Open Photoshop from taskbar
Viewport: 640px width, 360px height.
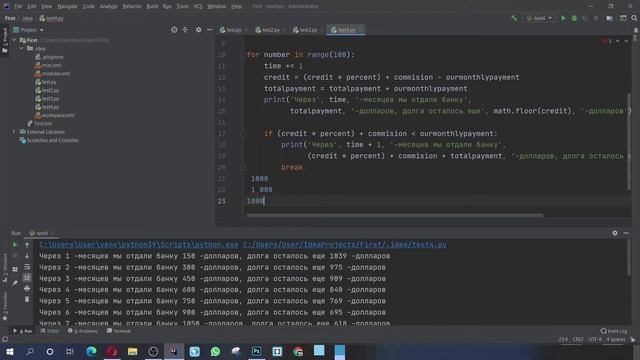(256, 351)
